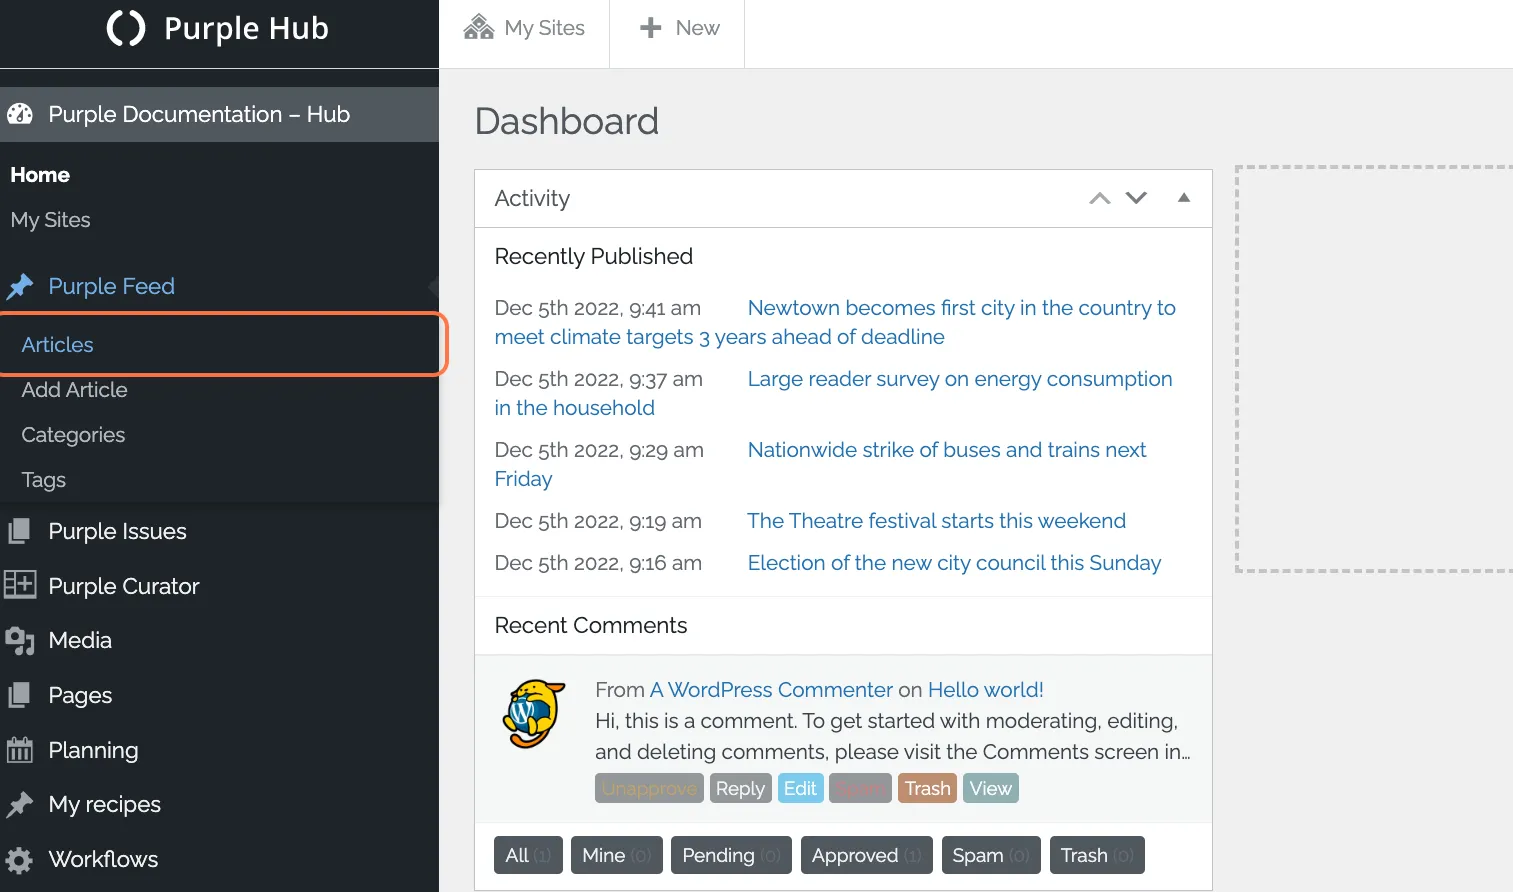This screenshot has width=1513, height=892.
Task: Filter comments by Pending
Action: tap(731, 855)
